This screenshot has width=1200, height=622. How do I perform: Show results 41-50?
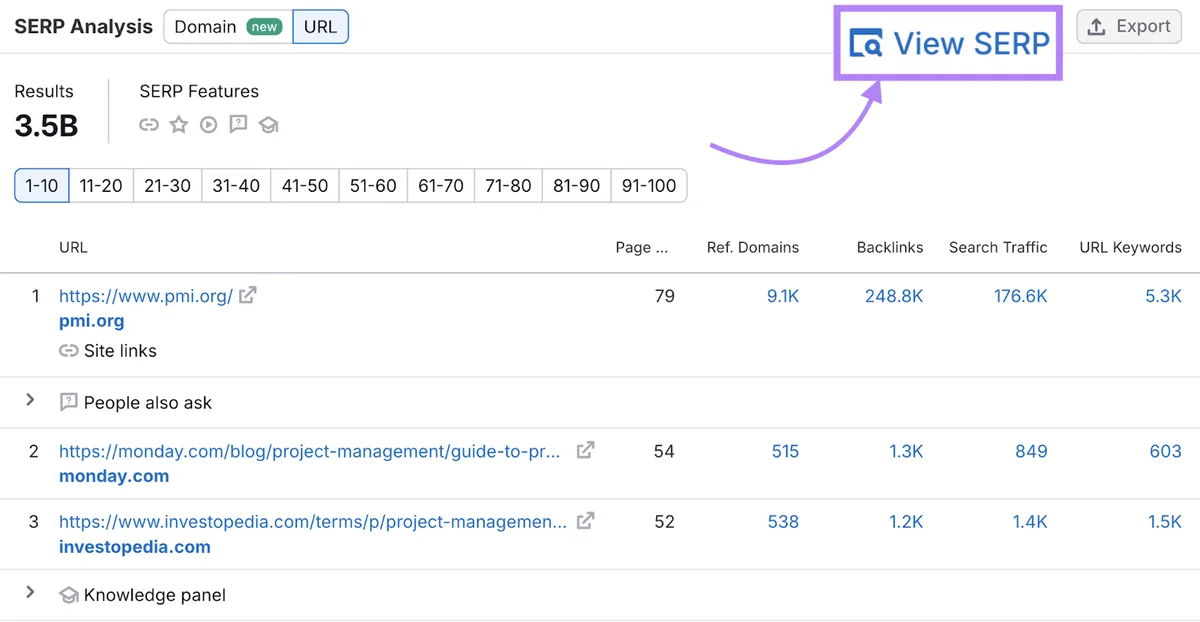[x=305, y=186]
